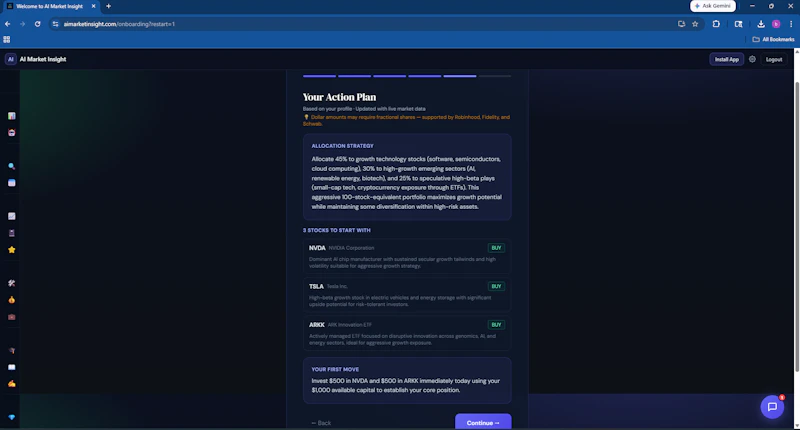Open the magnifying glass search sidebar icon

12,166
